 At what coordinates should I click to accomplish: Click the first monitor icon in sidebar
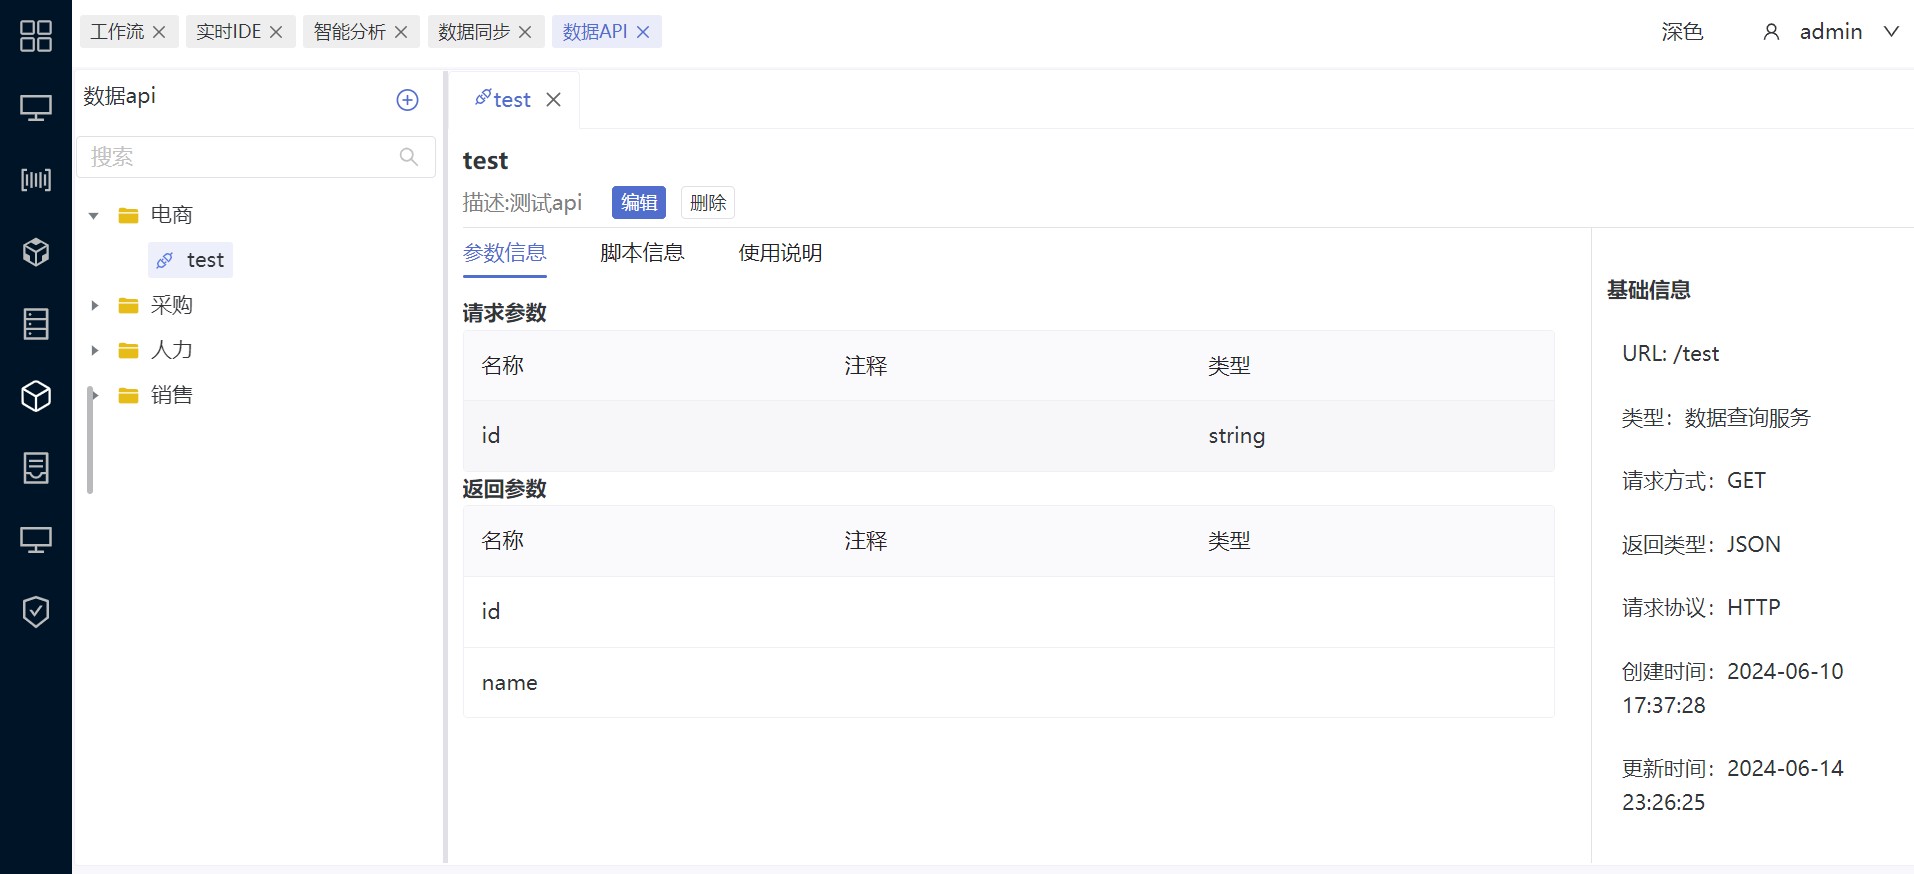click(36, 108)
